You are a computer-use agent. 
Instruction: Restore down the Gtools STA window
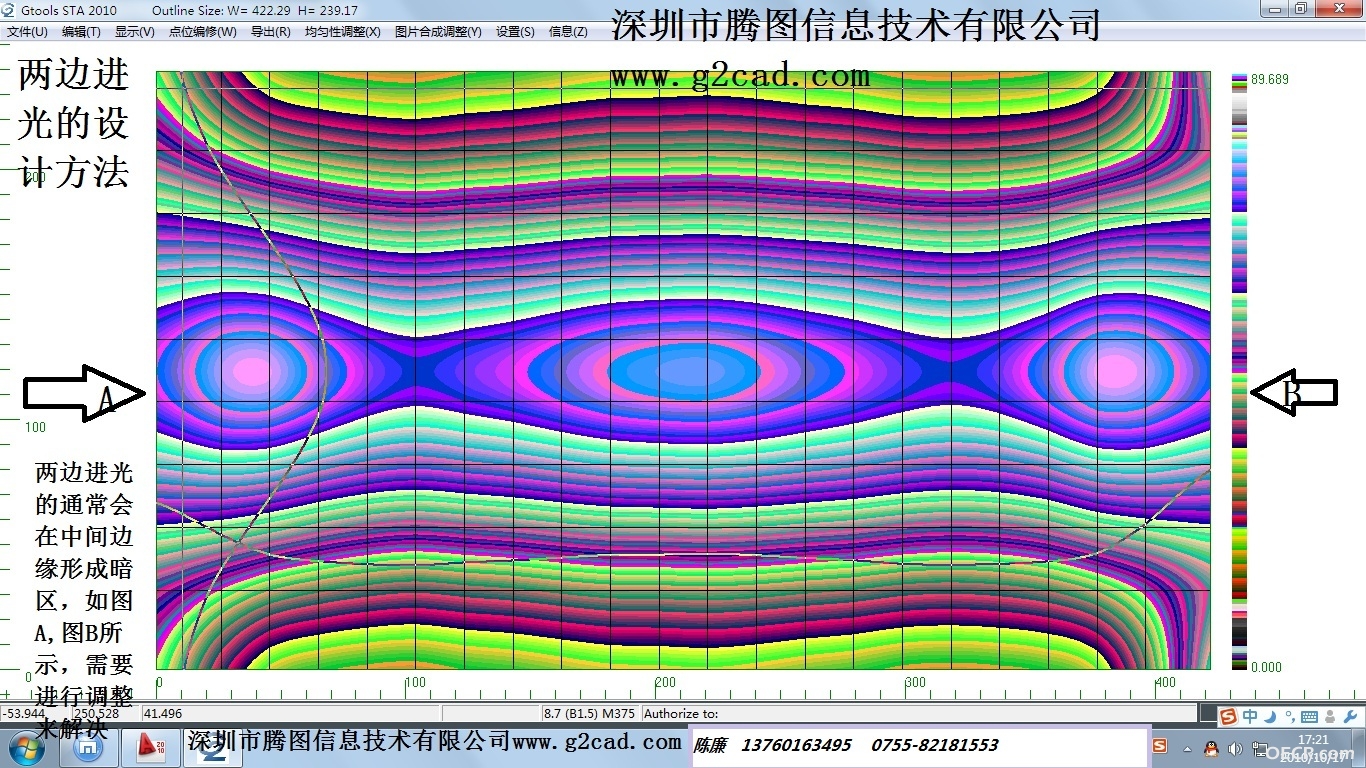pos(1300,9)
